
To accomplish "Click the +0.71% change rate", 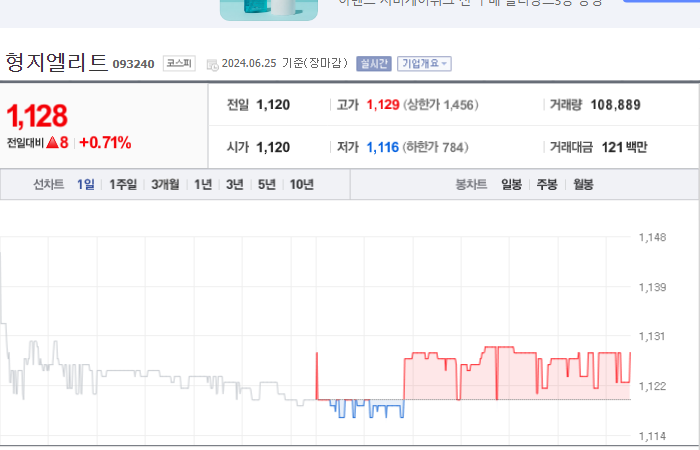I will coord(105,143).
